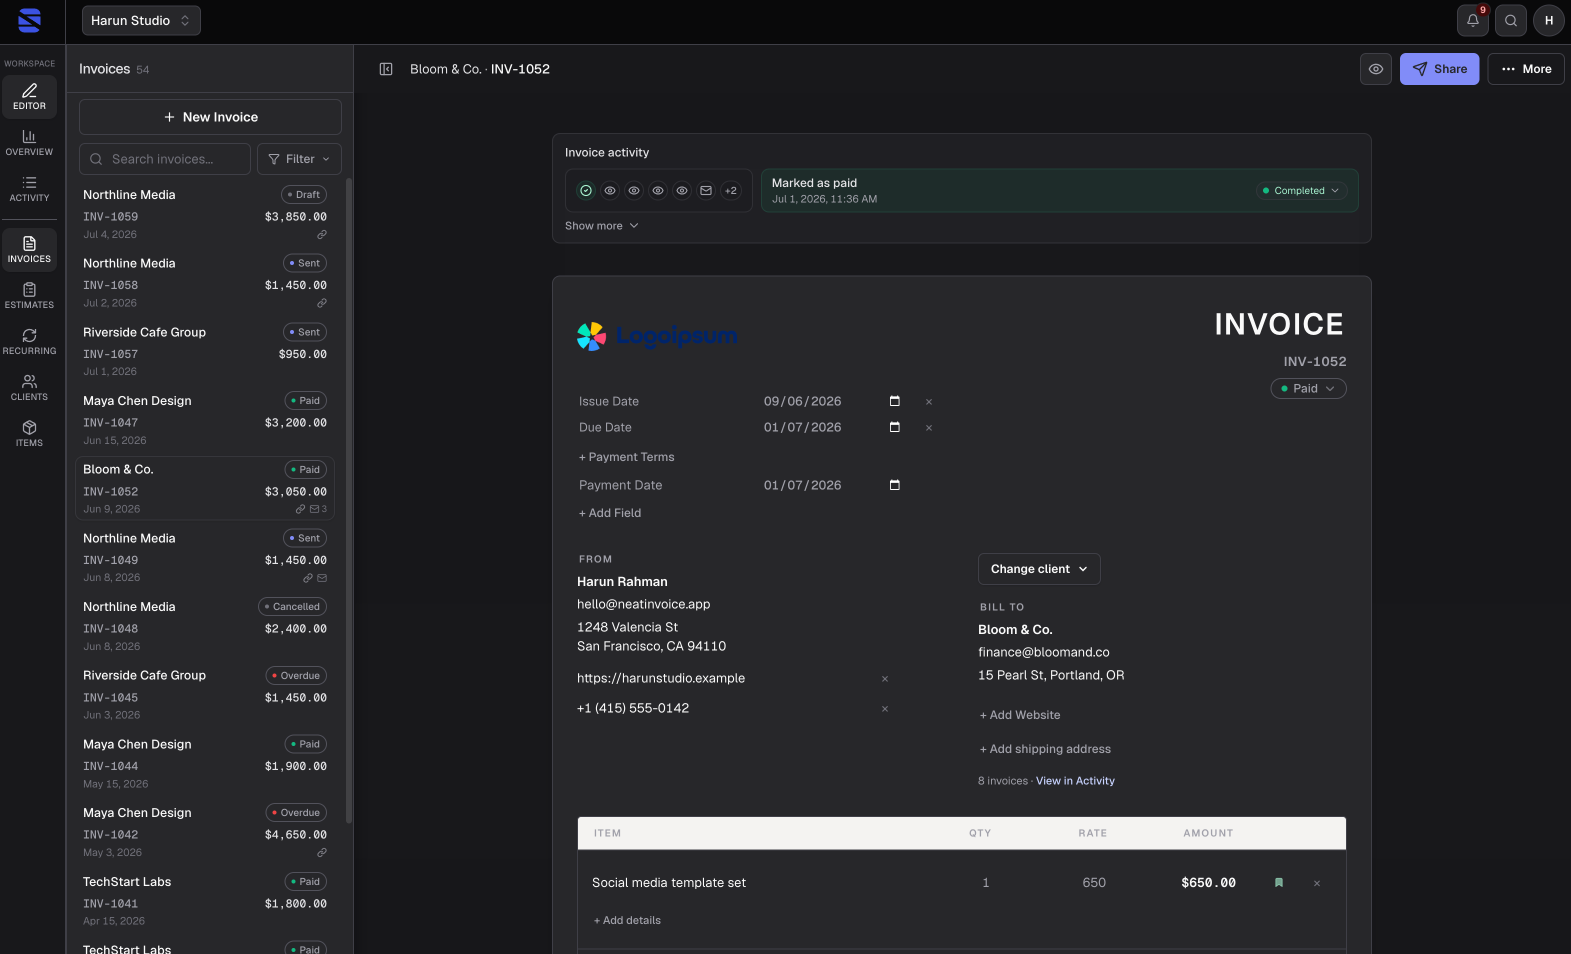This screenshot has width=1571, height=954.
Task: Go to the Overview section
Action: point(29,142)
